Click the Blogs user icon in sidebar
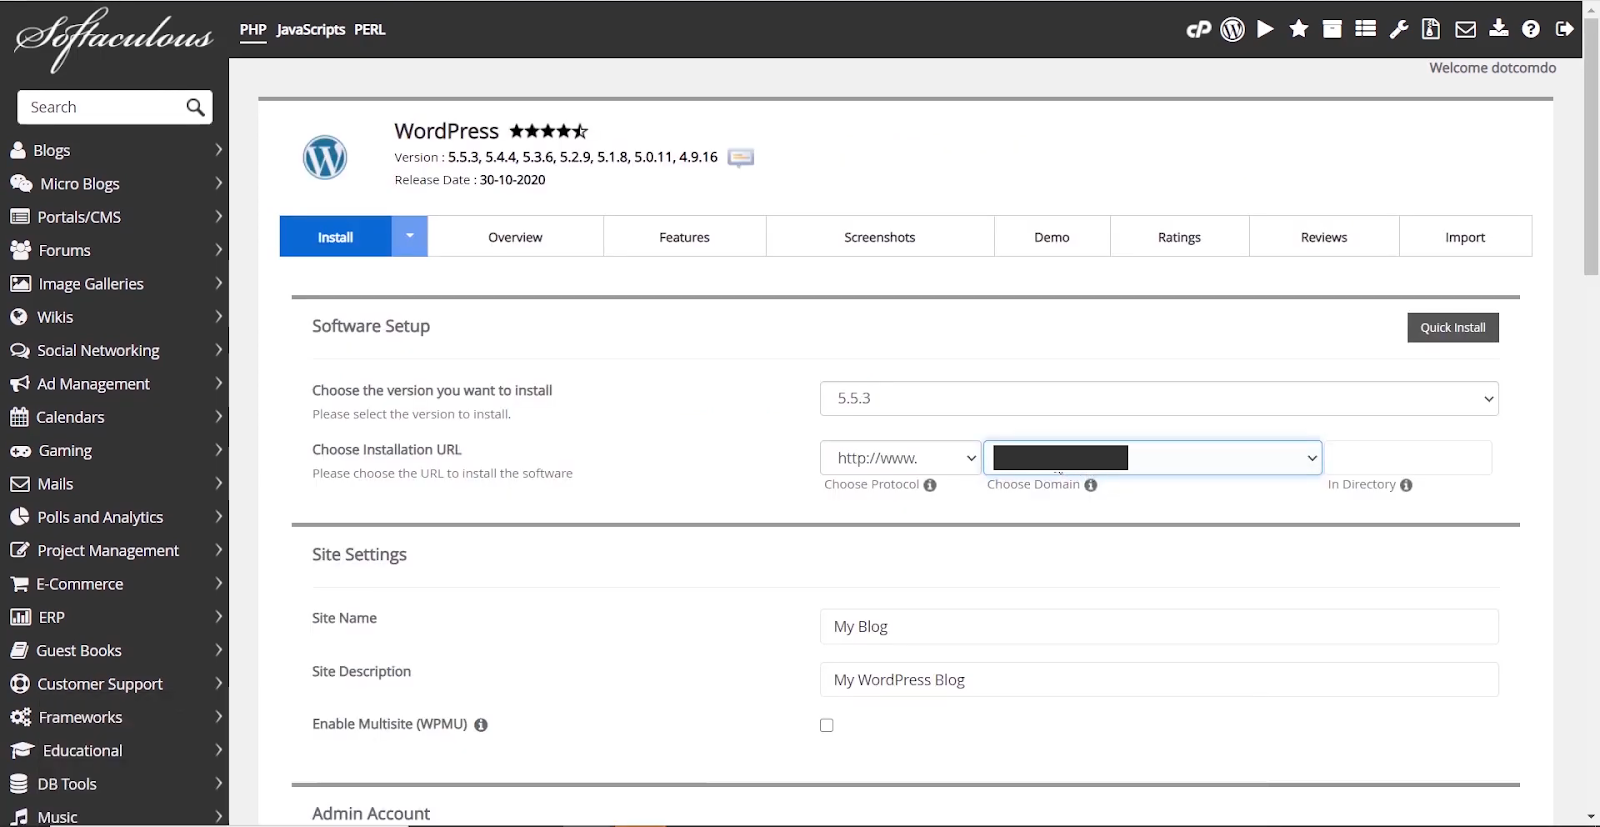This screenshot has width=1600, height=827. point(18,150)
